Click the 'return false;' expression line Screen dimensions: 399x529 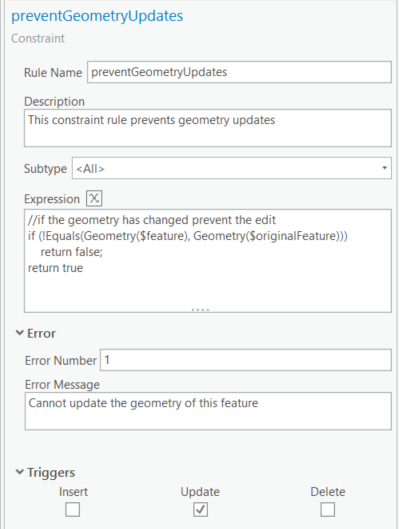[72, 252]
